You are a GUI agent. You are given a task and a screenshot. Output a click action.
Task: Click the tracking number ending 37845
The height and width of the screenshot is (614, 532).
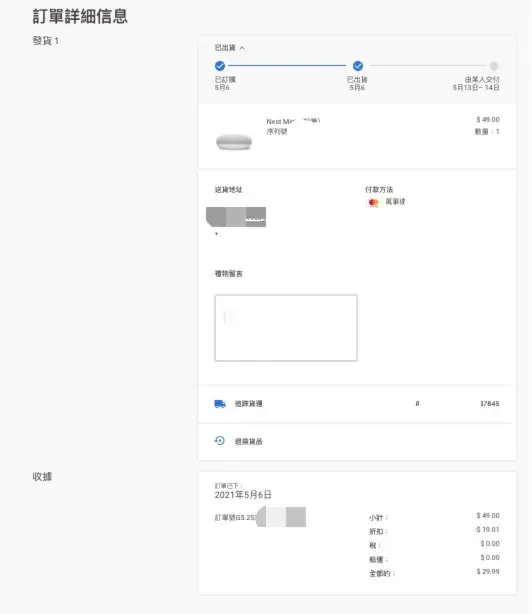pos(490,404)
